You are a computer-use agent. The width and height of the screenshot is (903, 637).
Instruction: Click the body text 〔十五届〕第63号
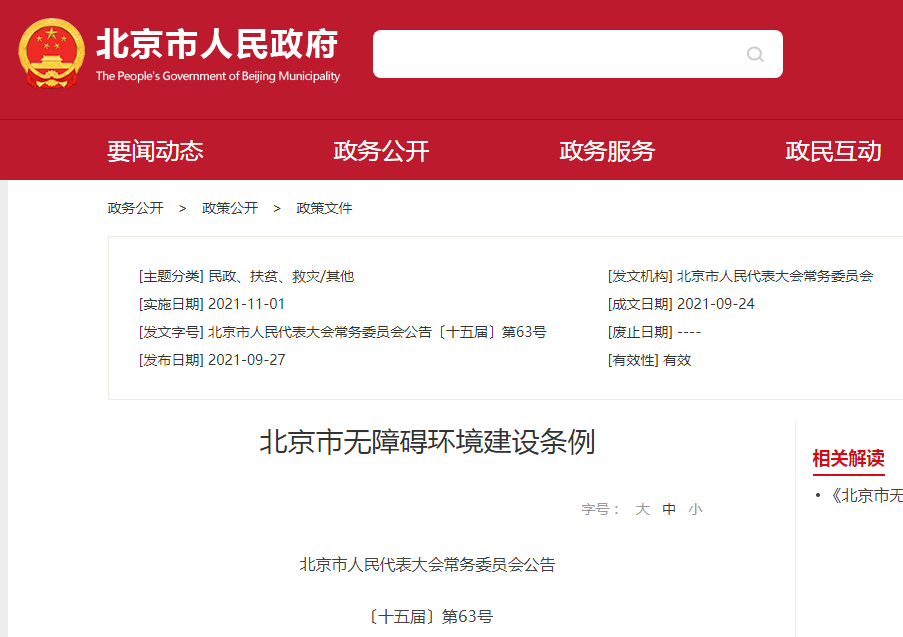pyautogui.click(x=430, y=617)
